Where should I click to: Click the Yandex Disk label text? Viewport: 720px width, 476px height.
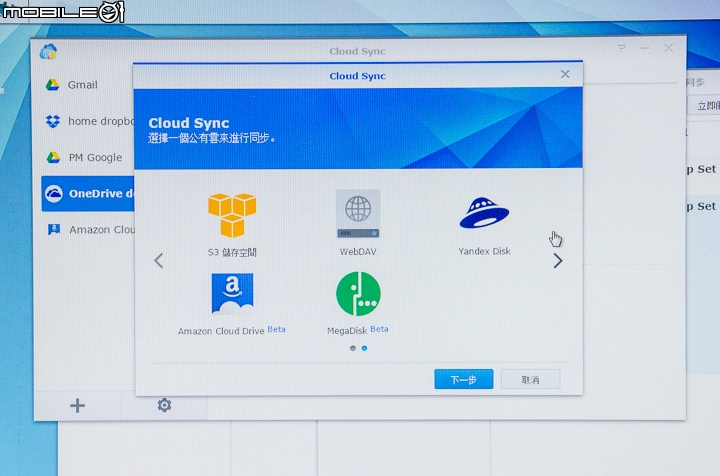point(484,251)
